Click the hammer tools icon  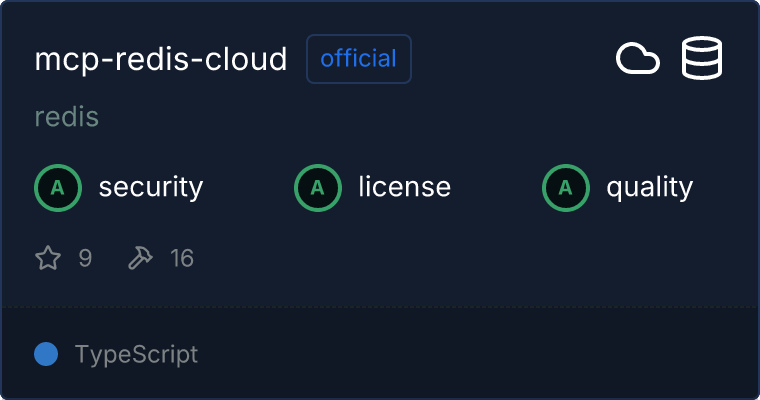pos(140,259)
